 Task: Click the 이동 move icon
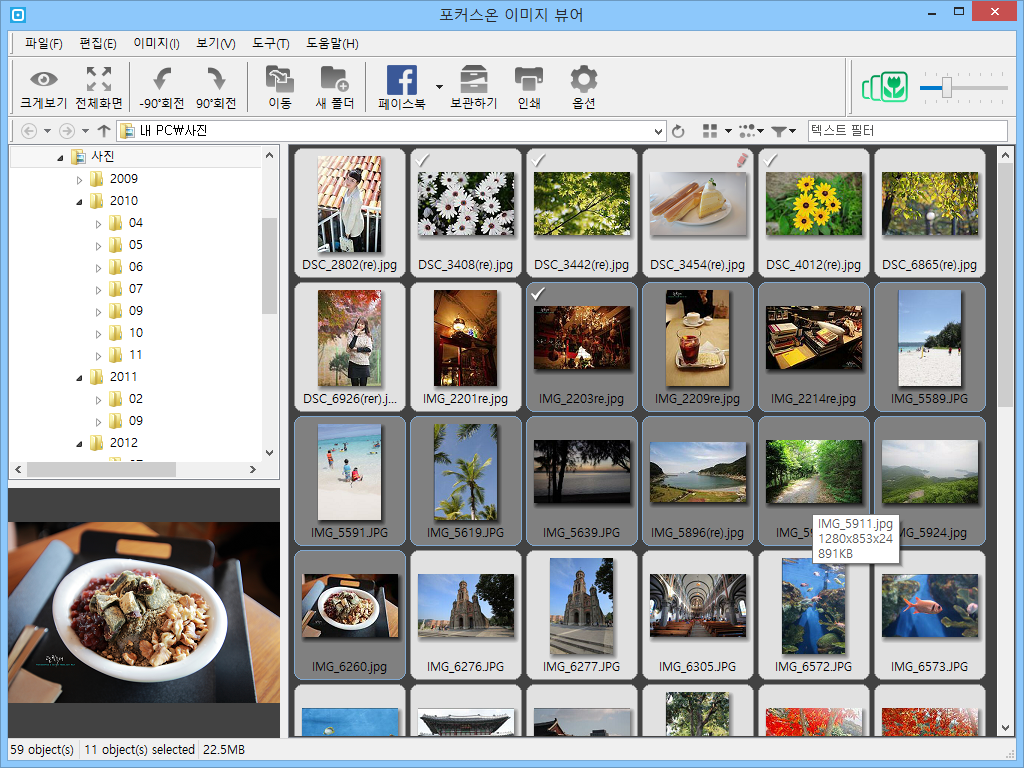[x=280, y=79]
